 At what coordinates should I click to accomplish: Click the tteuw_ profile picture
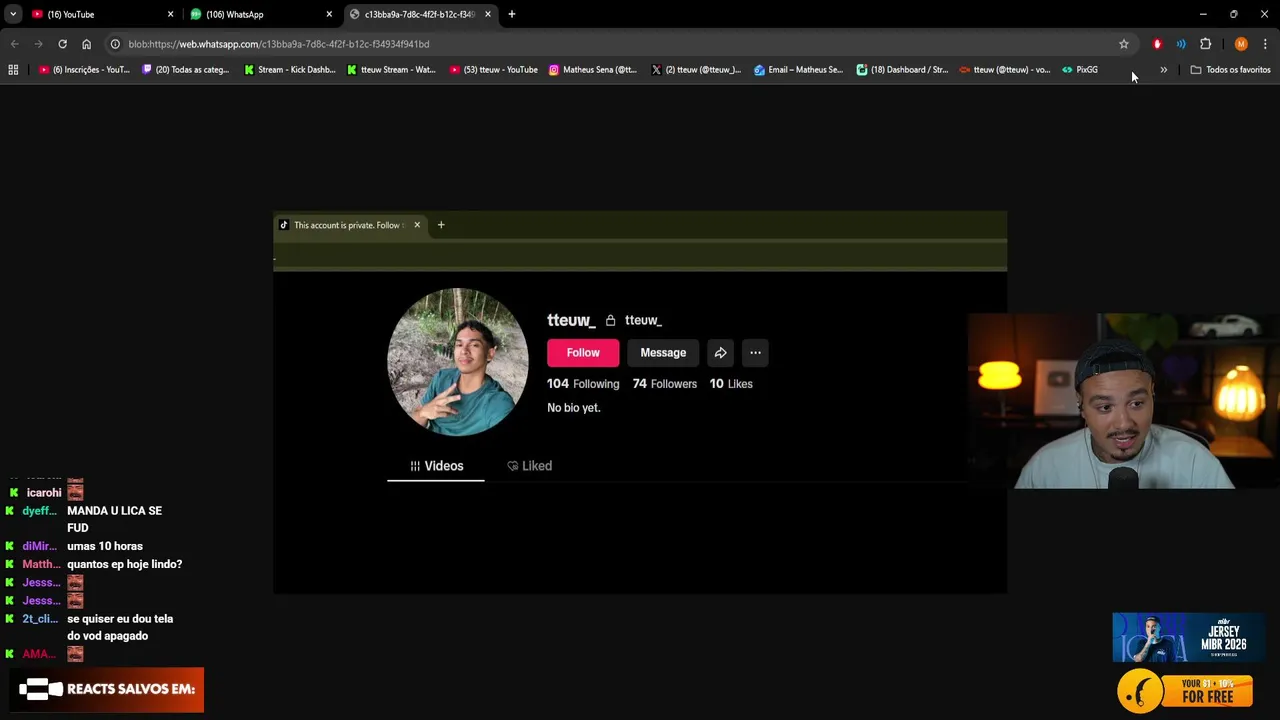click(x=458, y=362)
